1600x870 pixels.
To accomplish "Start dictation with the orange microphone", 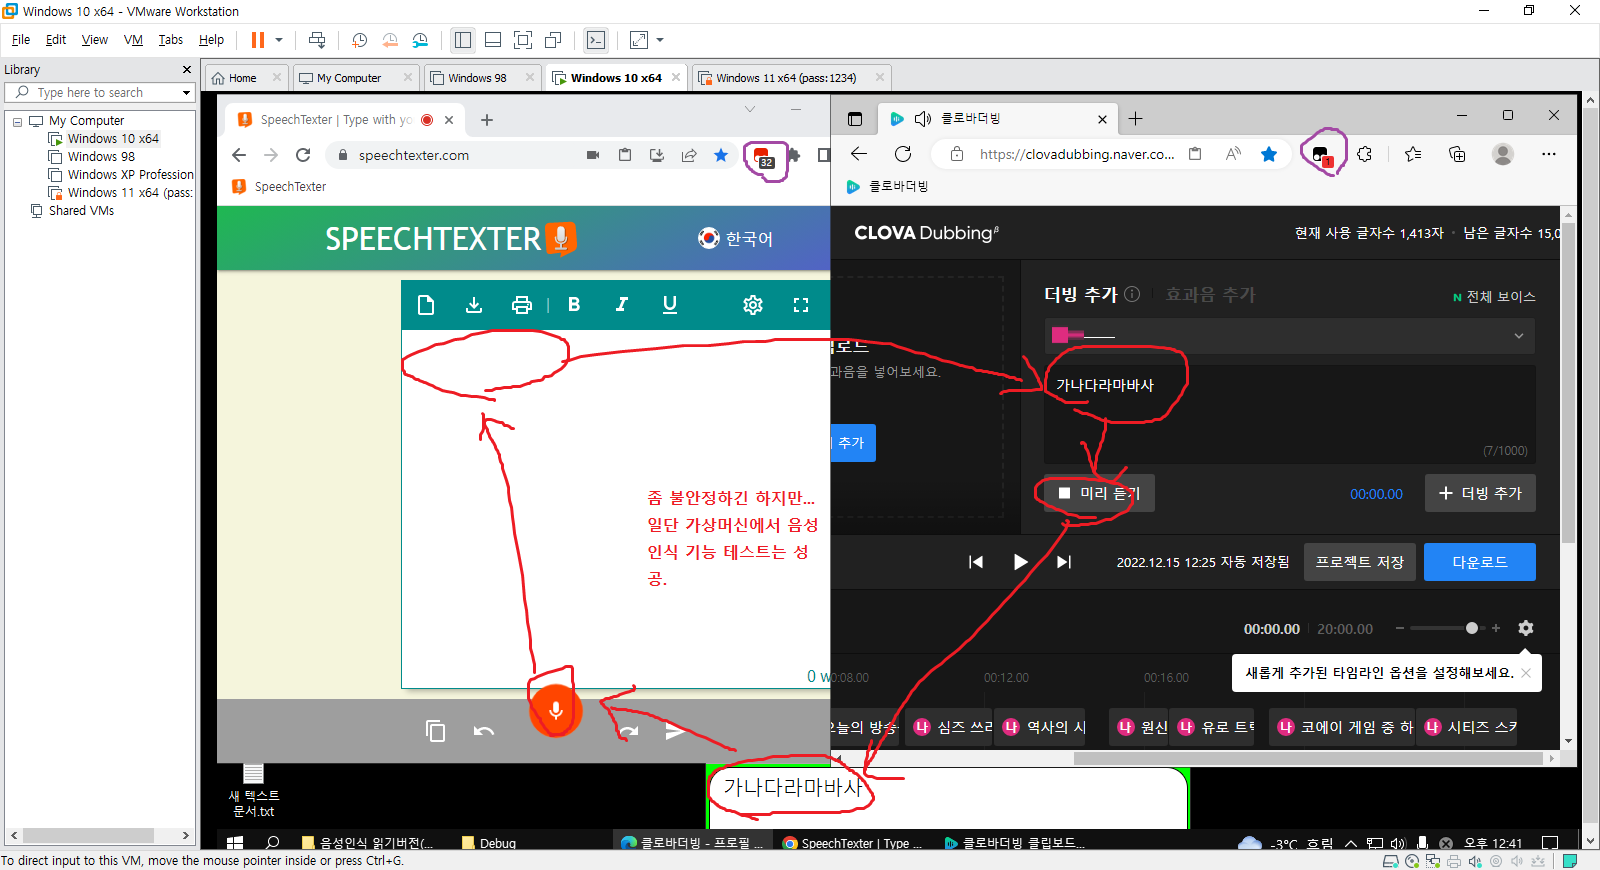I will tap(555, 710).
